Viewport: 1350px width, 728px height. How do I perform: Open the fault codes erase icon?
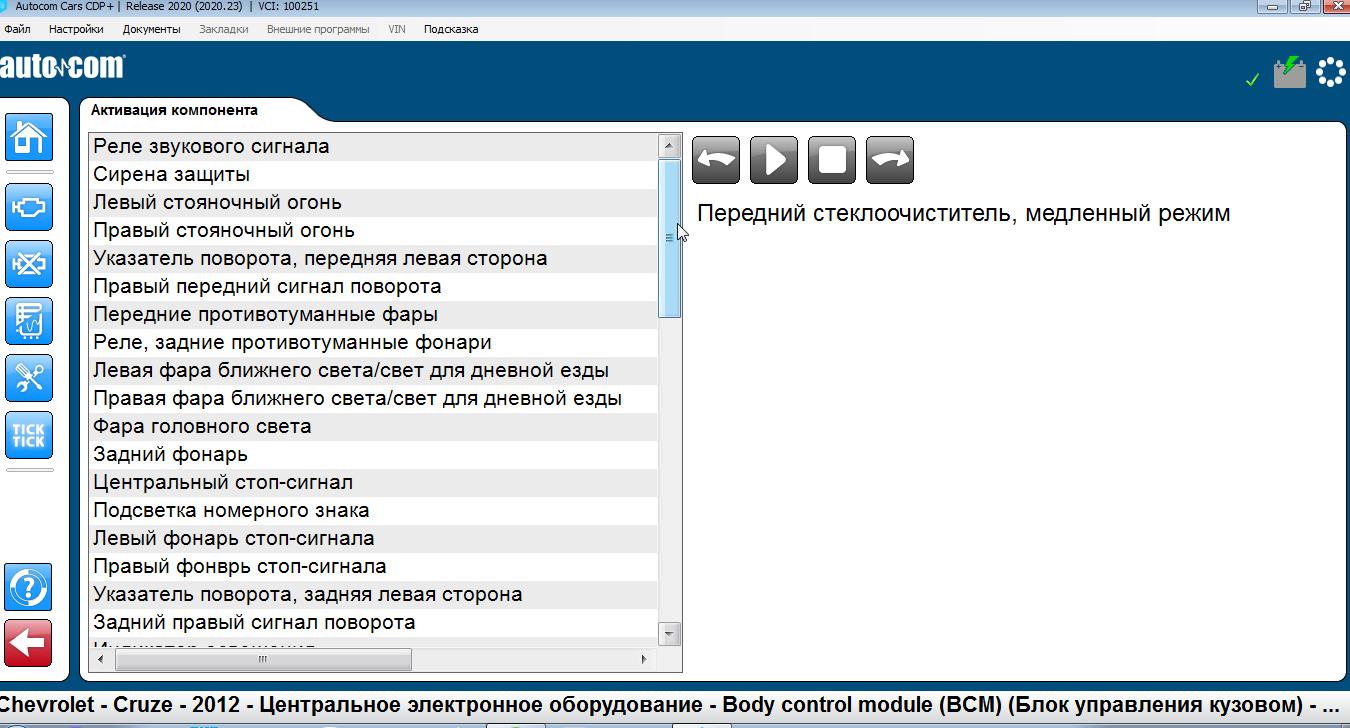pos(29,264)
